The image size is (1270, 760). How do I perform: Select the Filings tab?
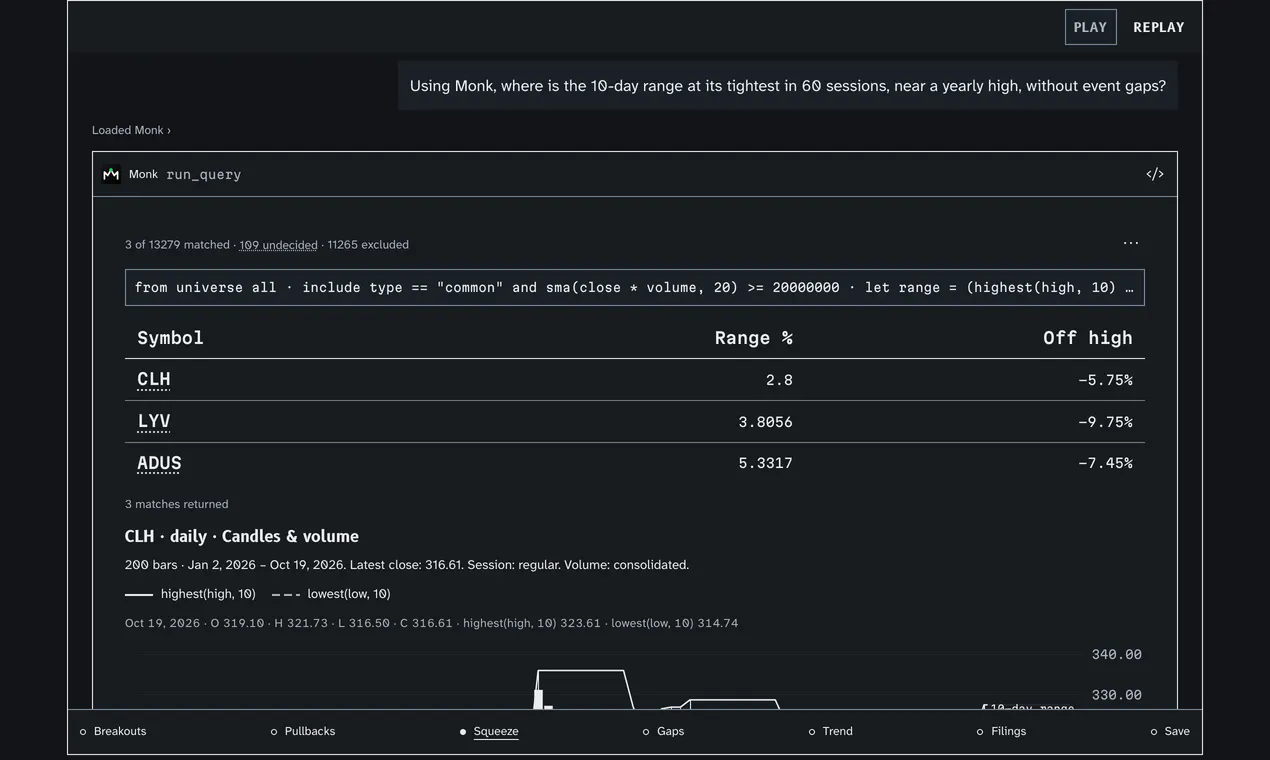1002,732
